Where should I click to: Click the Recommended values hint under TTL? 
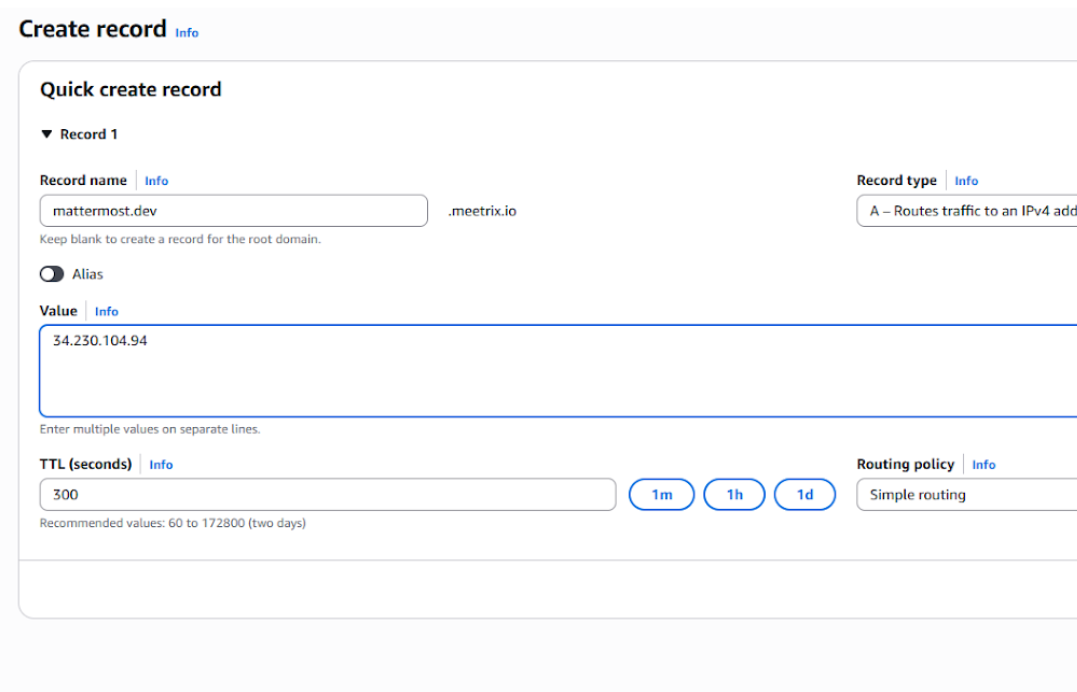point(173,523)
